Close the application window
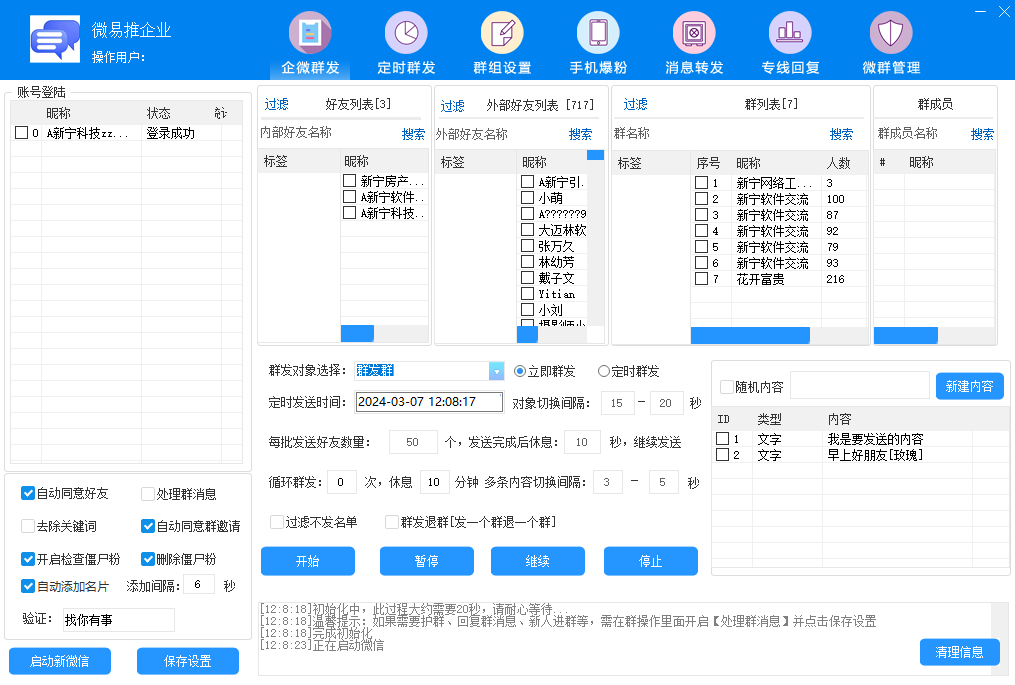Screen dimensions: 1015x685 1005,11
